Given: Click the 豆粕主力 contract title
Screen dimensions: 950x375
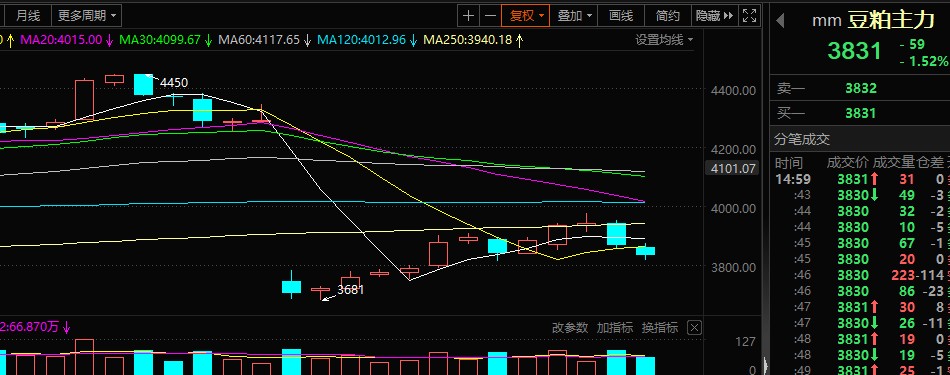Looking at the screenshot, I should (891, 21).
